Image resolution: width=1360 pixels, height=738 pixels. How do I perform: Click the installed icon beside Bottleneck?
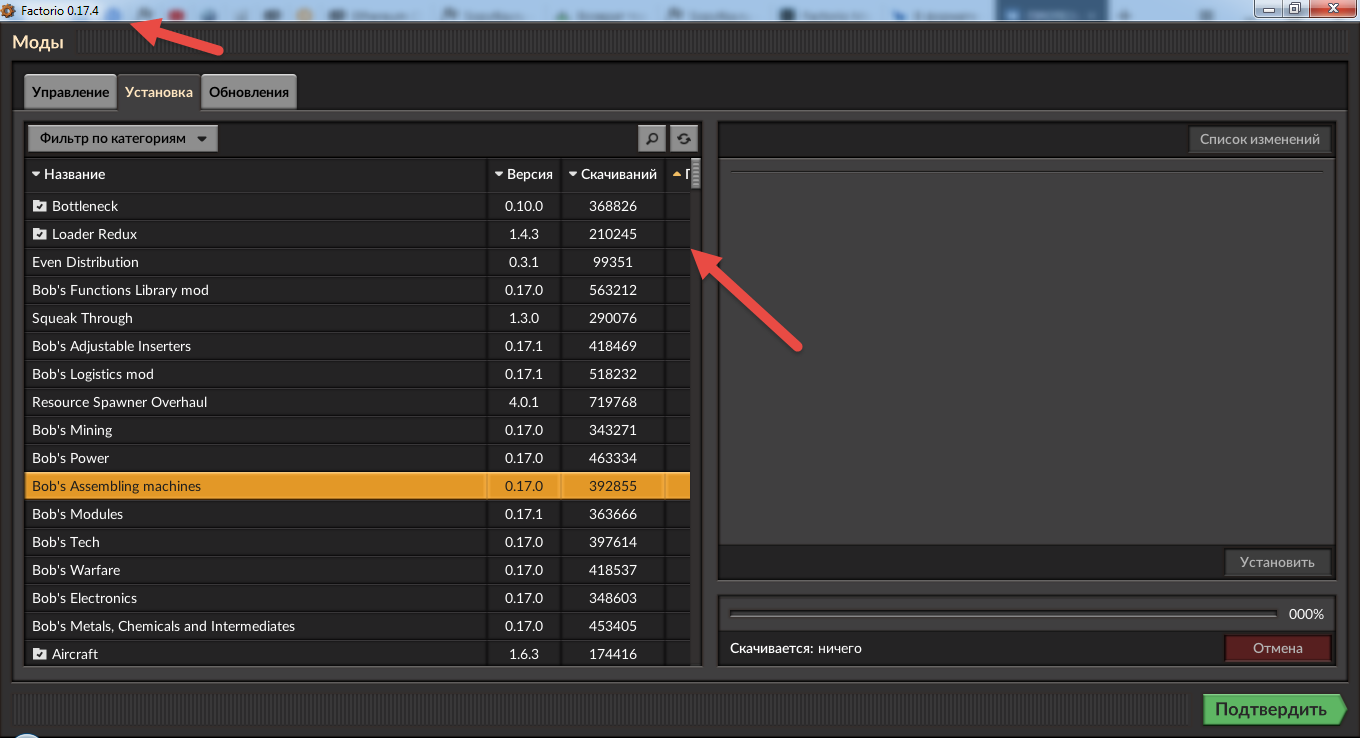point(40,206)
